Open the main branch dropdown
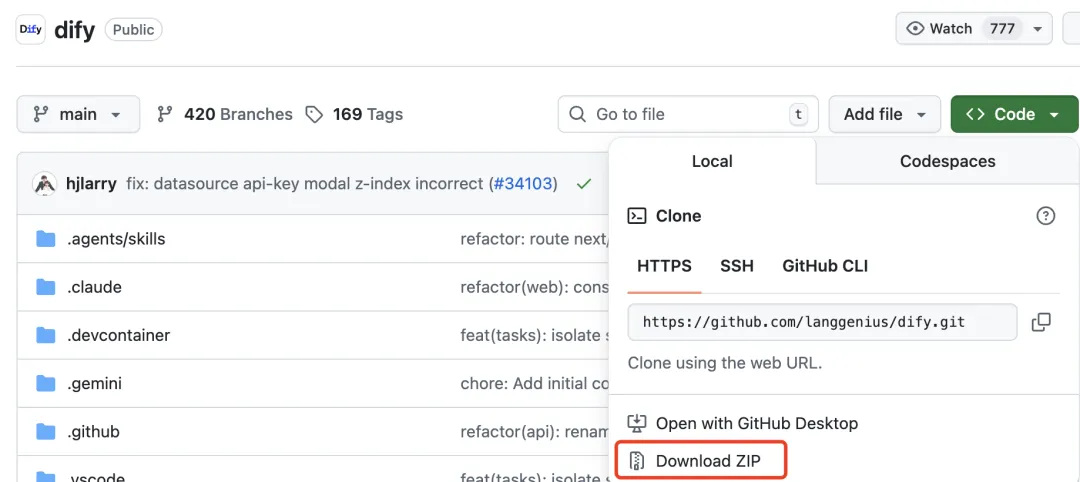This screenshot has height=482, width=1080. pos(78,114)
